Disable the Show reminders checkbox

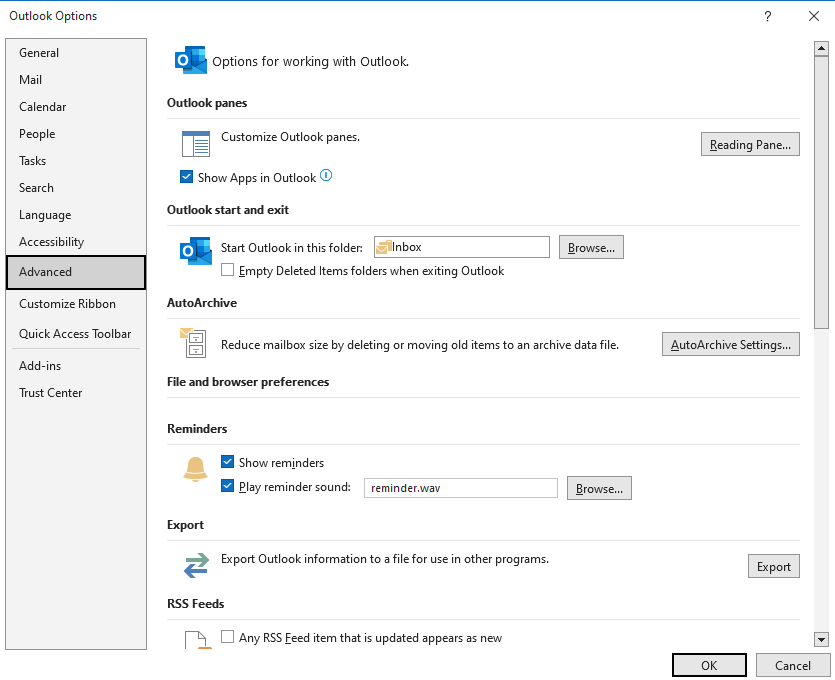(x=227, y=462)
